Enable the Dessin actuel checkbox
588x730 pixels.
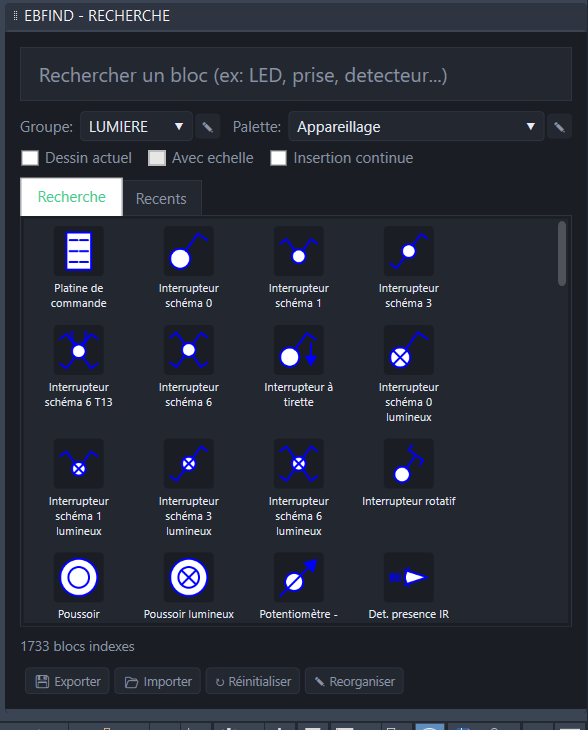30,158
